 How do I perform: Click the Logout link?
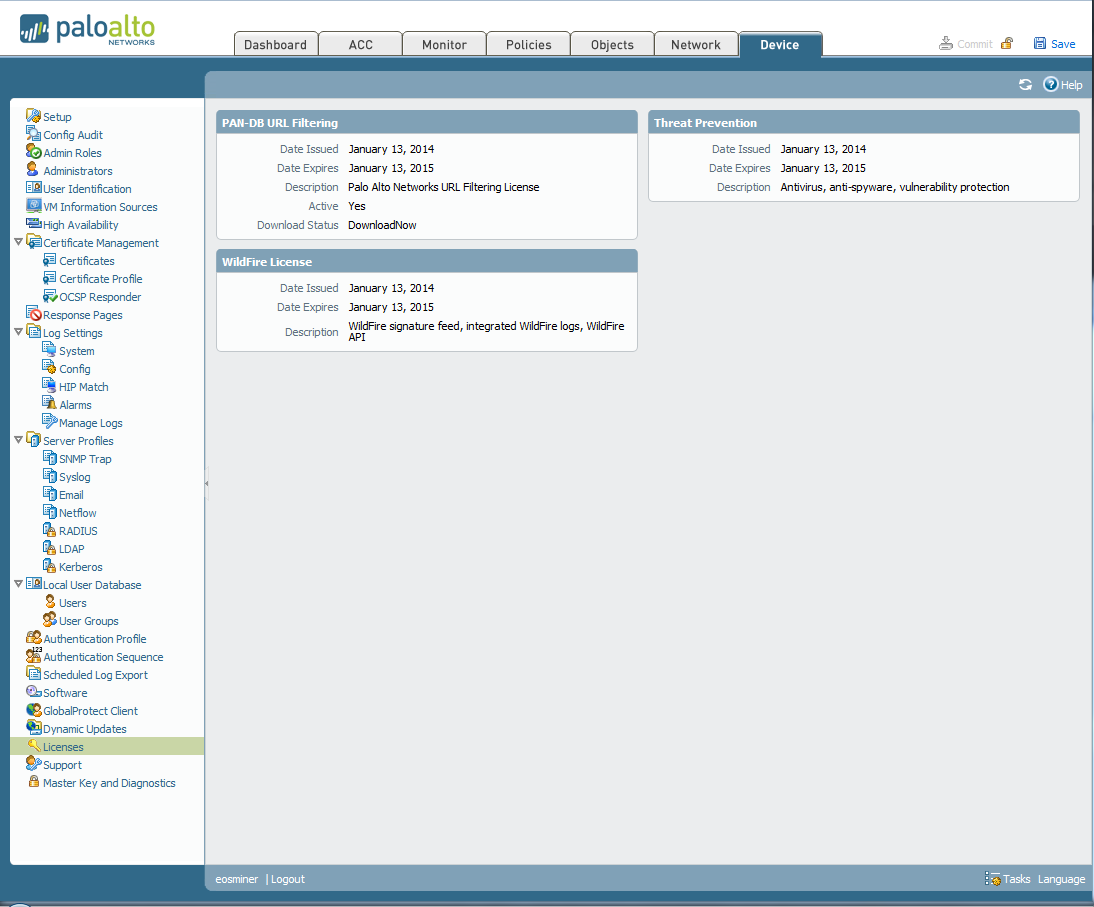(289, 879)
